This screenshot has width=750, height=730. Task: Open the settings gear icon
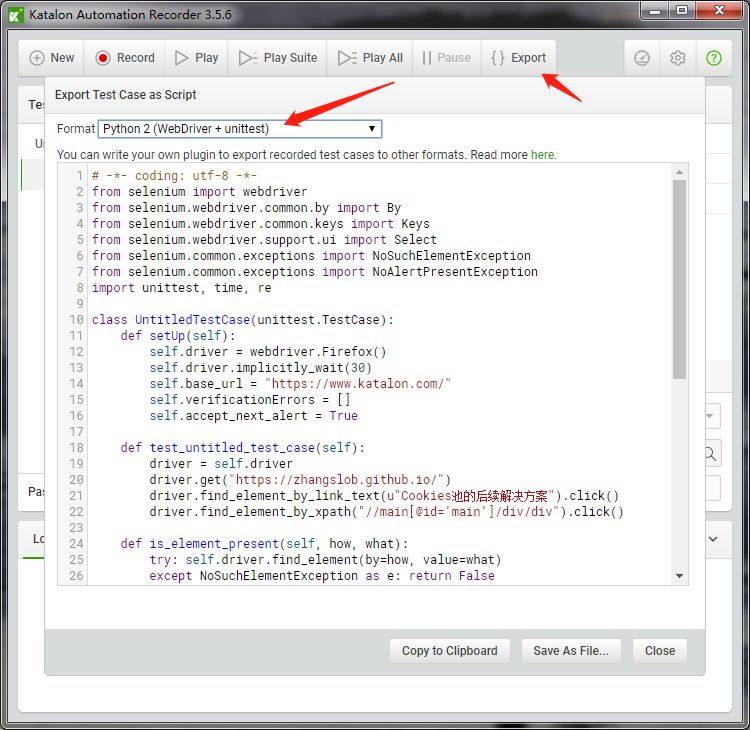tap(678, 58)
